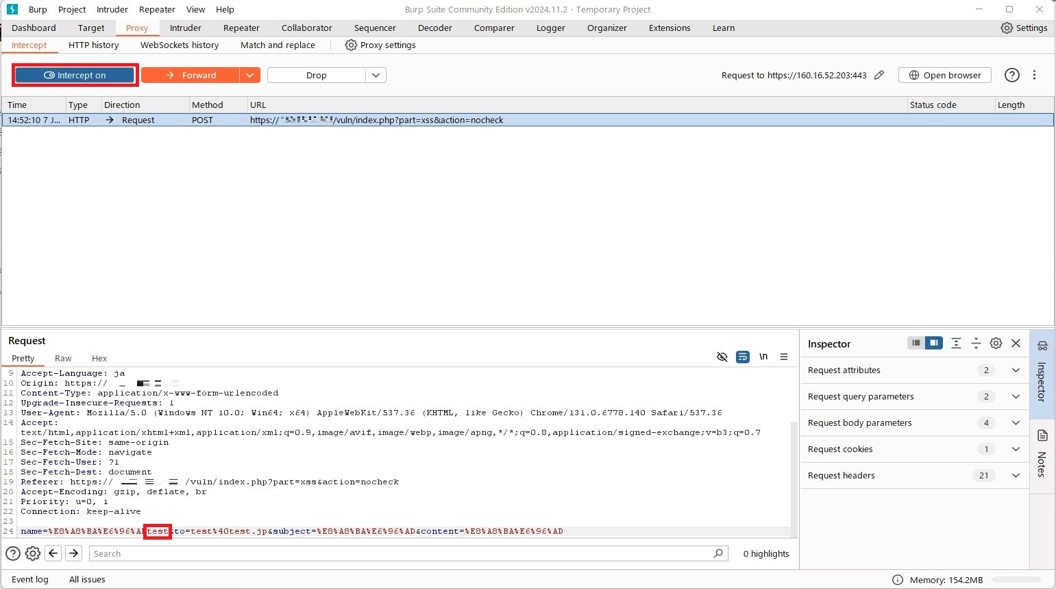Click the pencil edit target icon

(879, 75)
